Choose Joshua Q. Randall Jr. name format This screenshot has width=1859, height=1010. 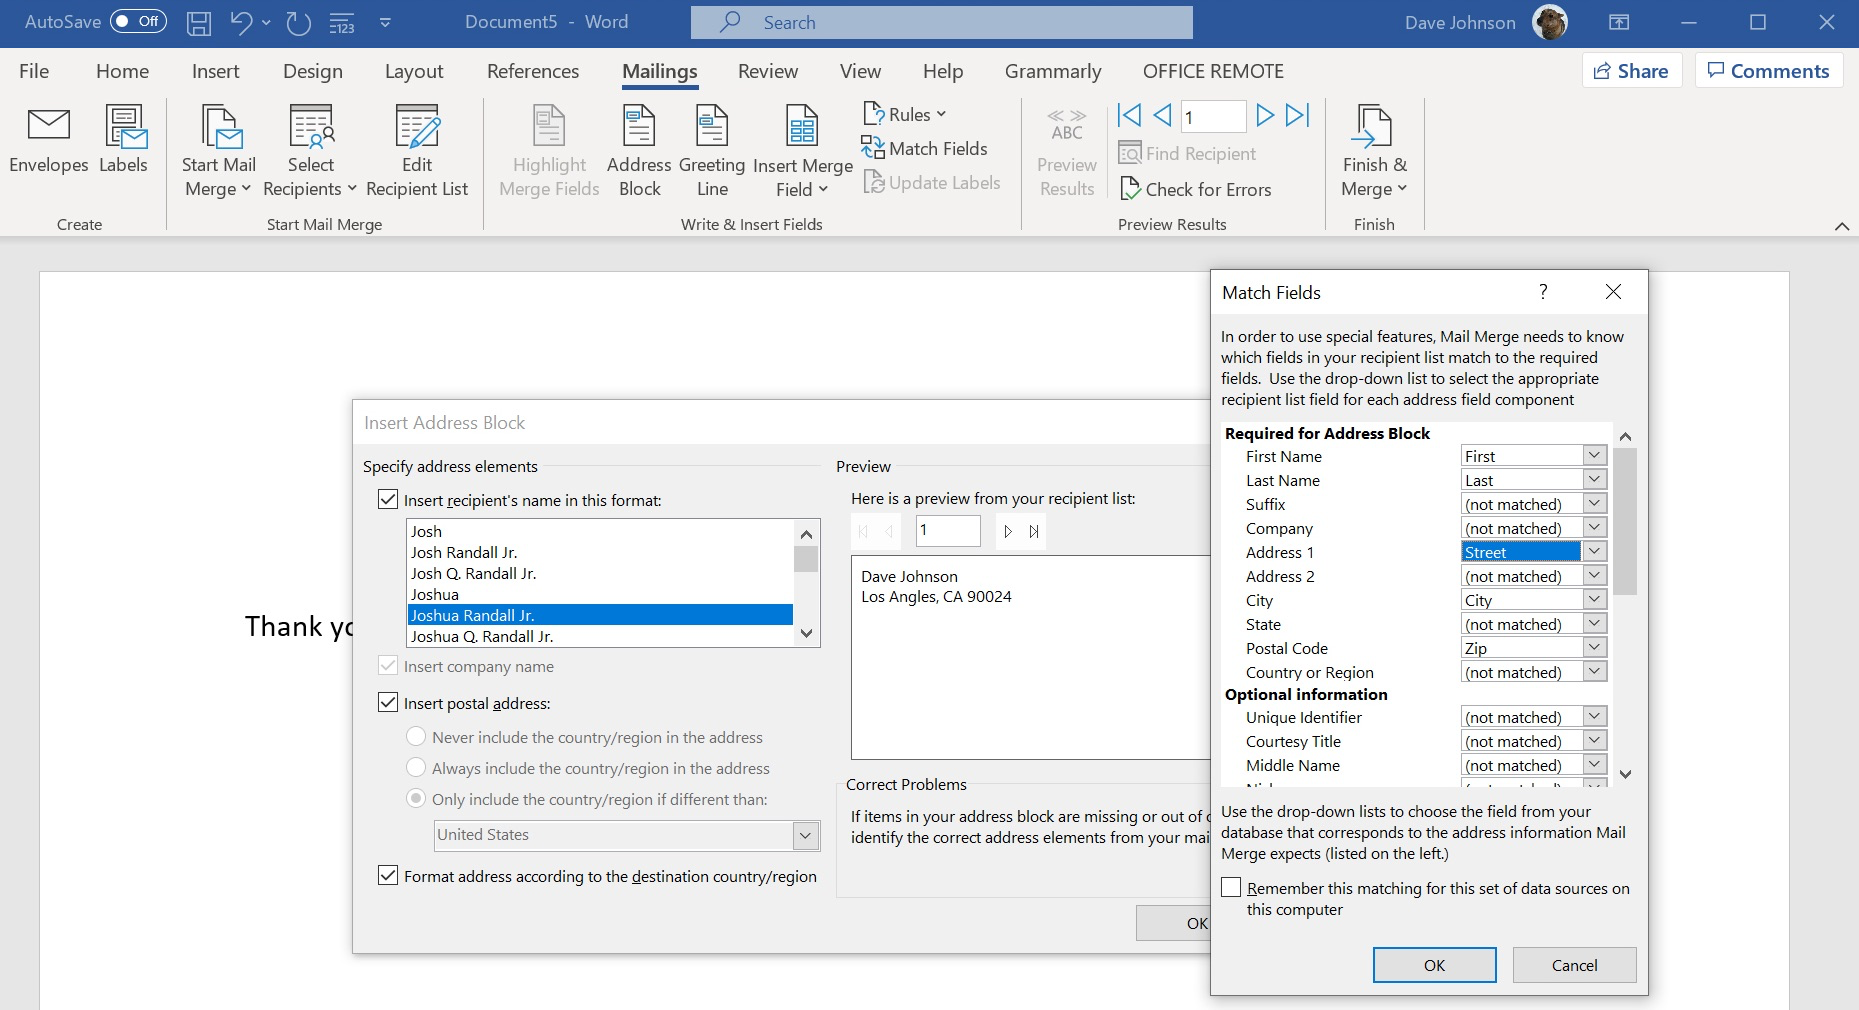click(600, 636)
